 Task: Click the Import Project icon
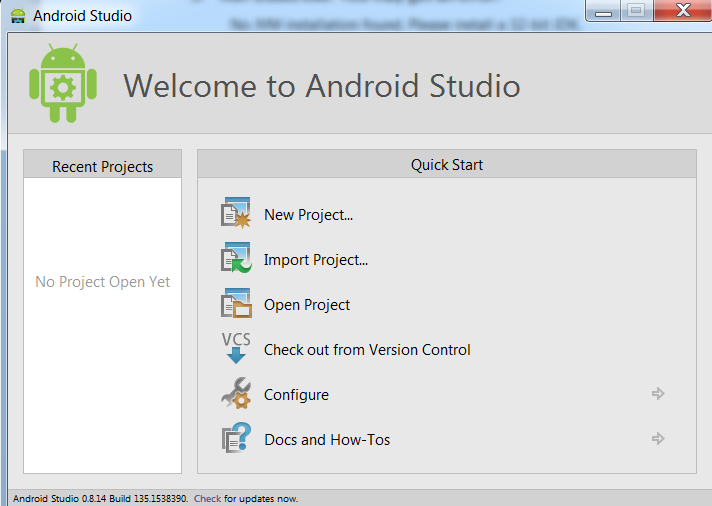[235, 259]
